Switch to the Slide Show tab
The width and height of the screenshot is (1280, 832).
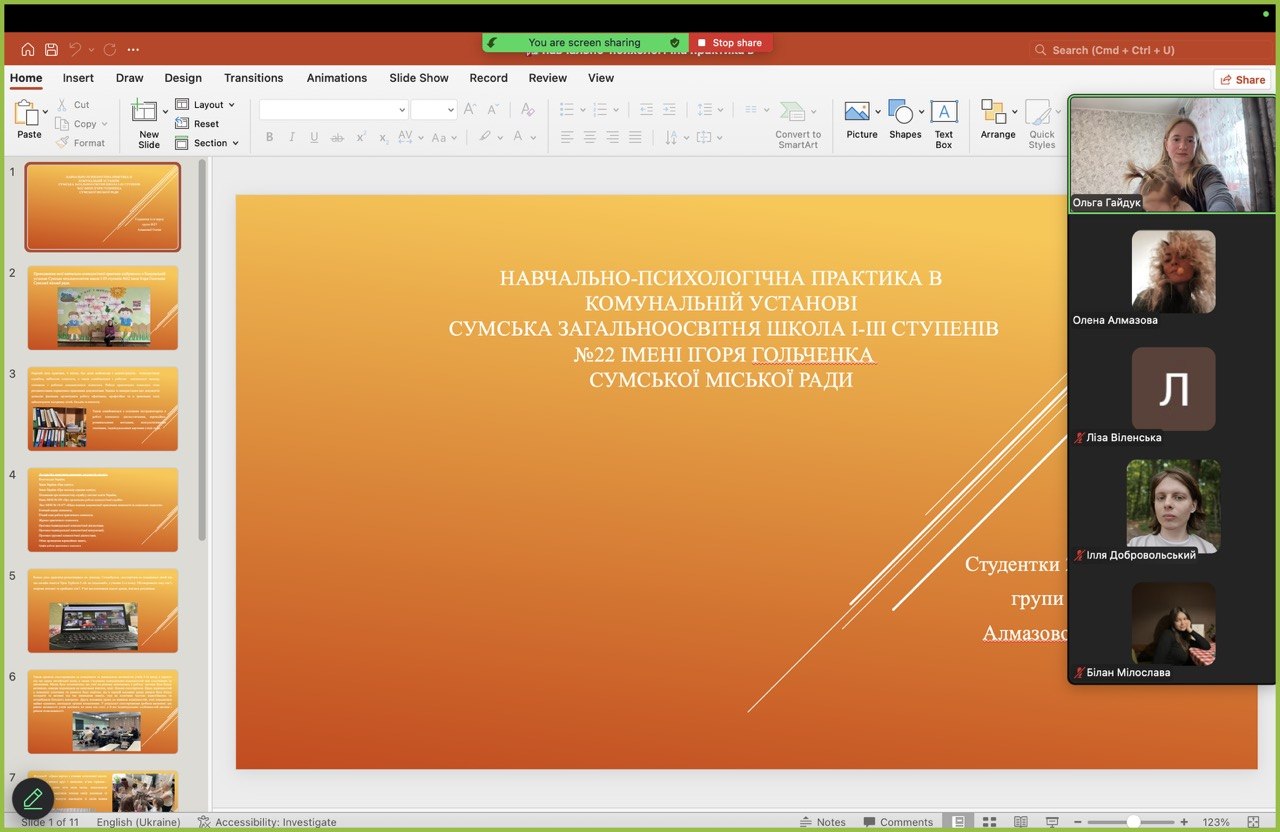tap(419, 78)
